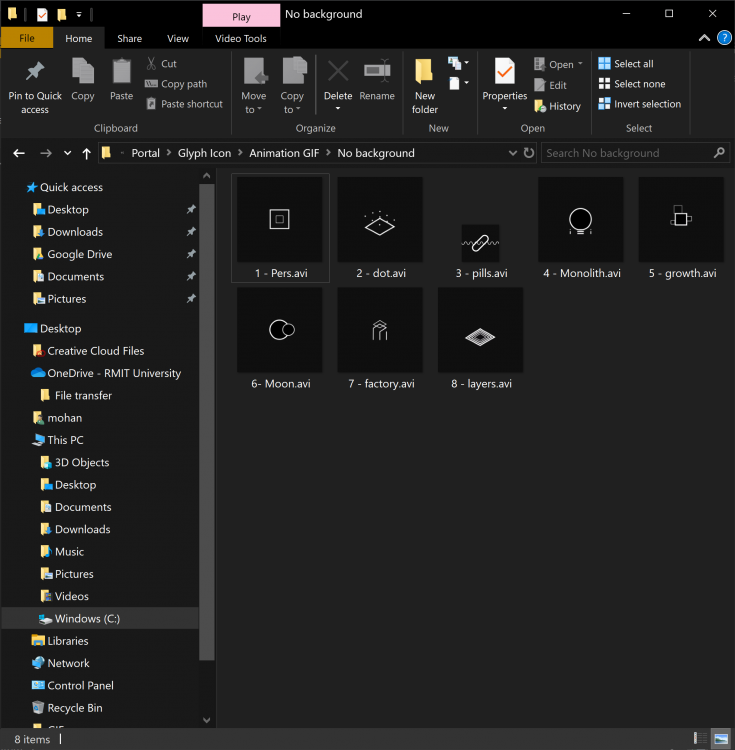Select Windows (C:) in navigation tree
Viewport: 735px width, 750px height.
pos(87,619)
